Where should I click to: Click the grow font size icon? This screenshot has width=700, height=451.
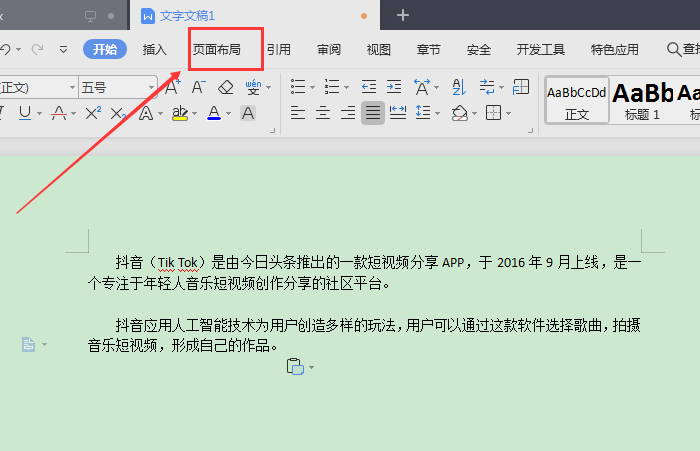(x=172, y=87)
